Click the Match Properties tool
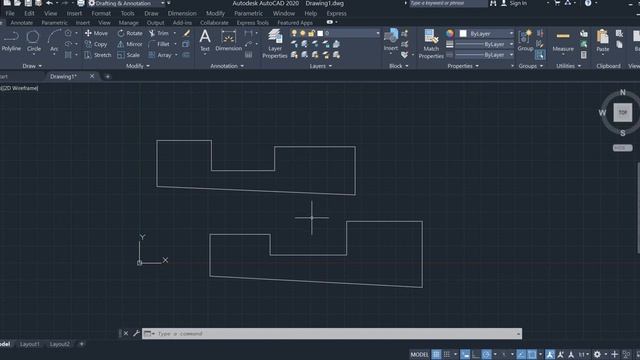The image size is (640, 360). (431, 44)
